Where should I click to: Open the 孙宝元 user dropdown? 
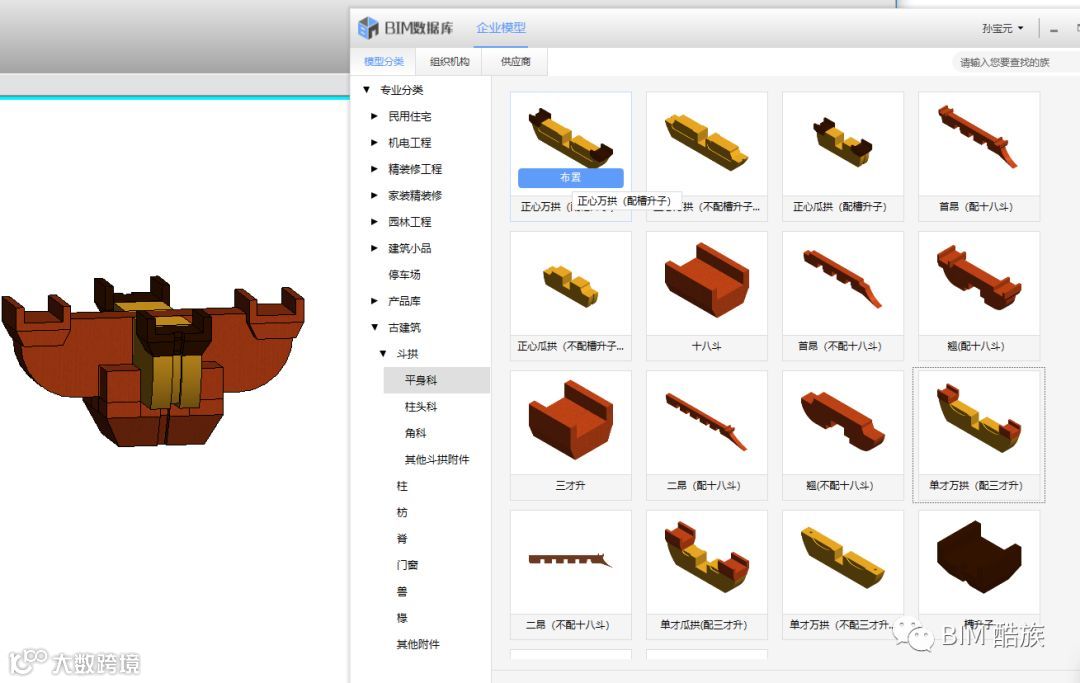tap(1002, 28)
